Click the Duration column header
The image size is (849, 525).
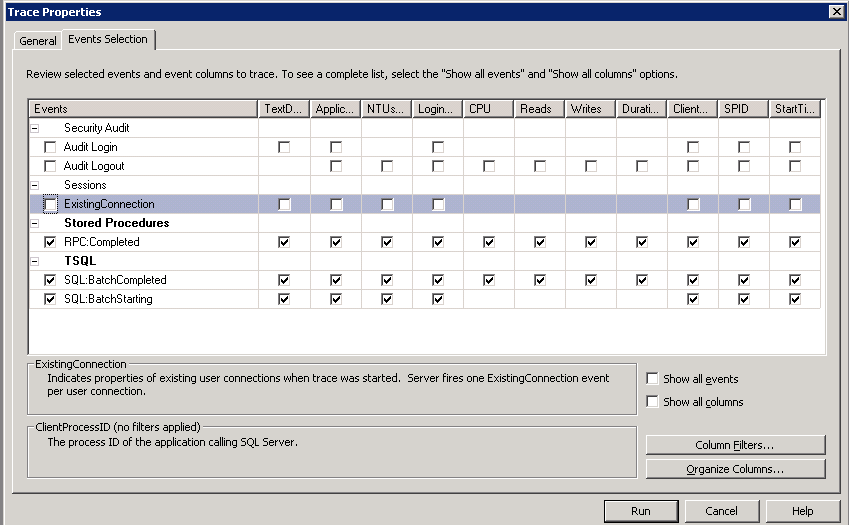tap(641, 109)
